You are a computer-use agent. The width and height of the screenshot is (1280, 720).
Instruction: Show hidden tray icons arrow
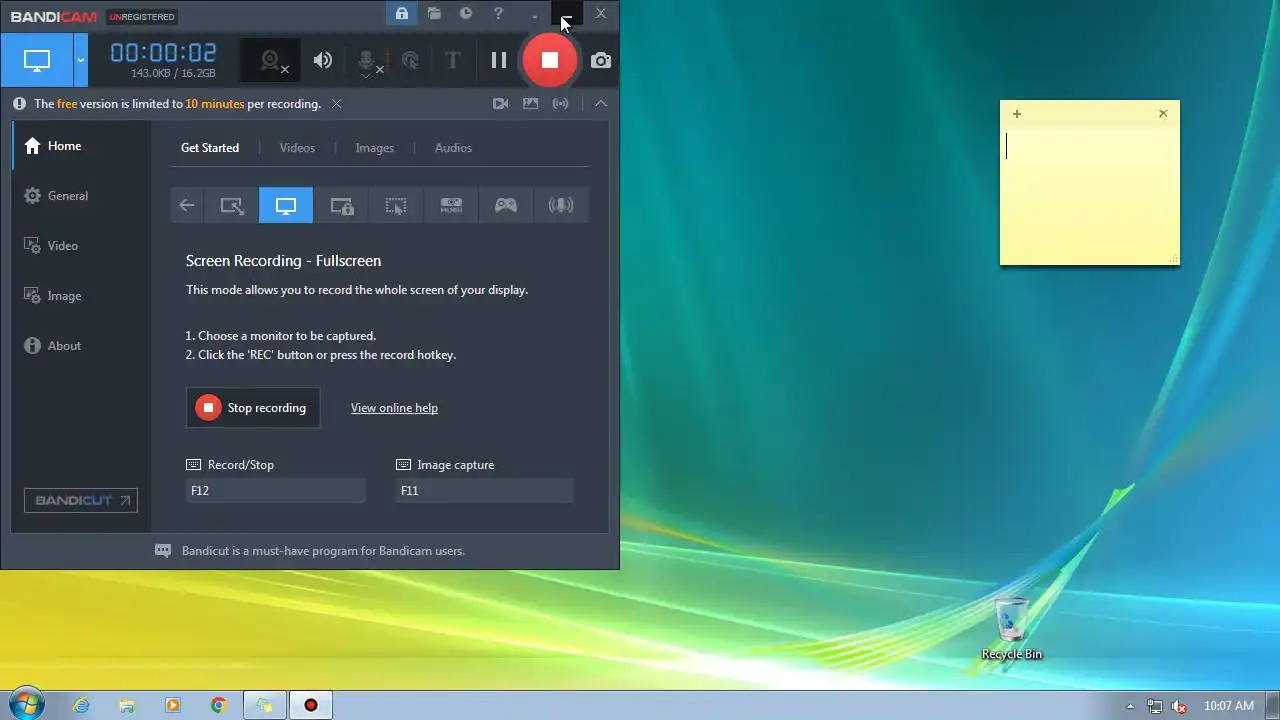pyautogui.click(x=1130, y=706)
